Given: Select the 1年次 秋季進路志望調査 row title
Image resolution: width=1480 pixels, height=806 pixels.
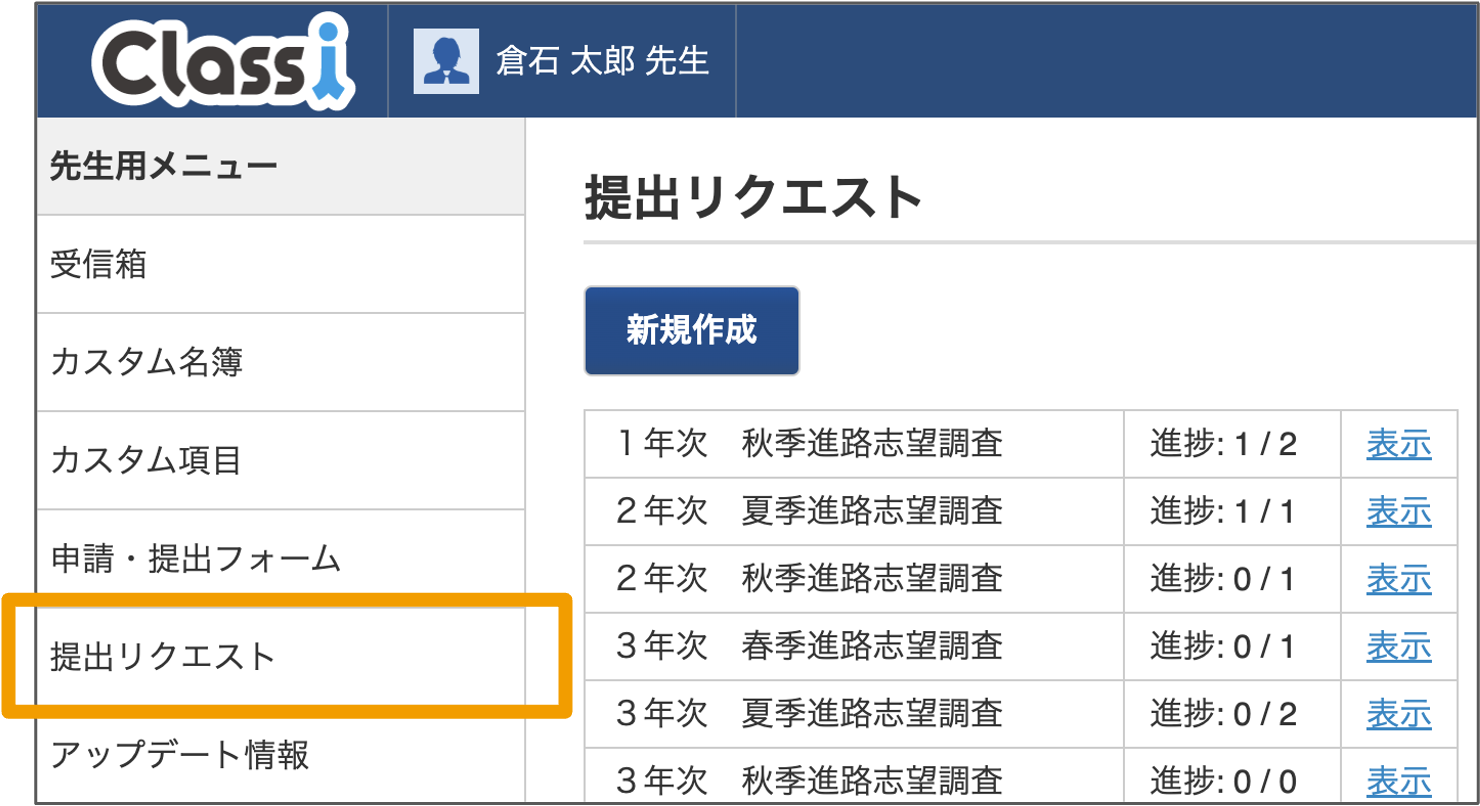Looking at the screenshot, I should (x=810, y=443).
